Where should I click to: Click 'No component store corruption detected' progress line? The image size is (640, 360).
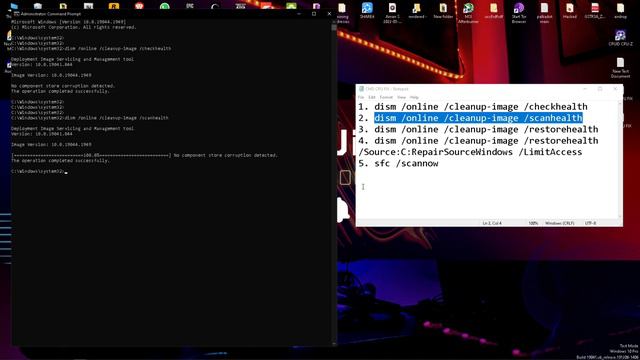point(144,155)
